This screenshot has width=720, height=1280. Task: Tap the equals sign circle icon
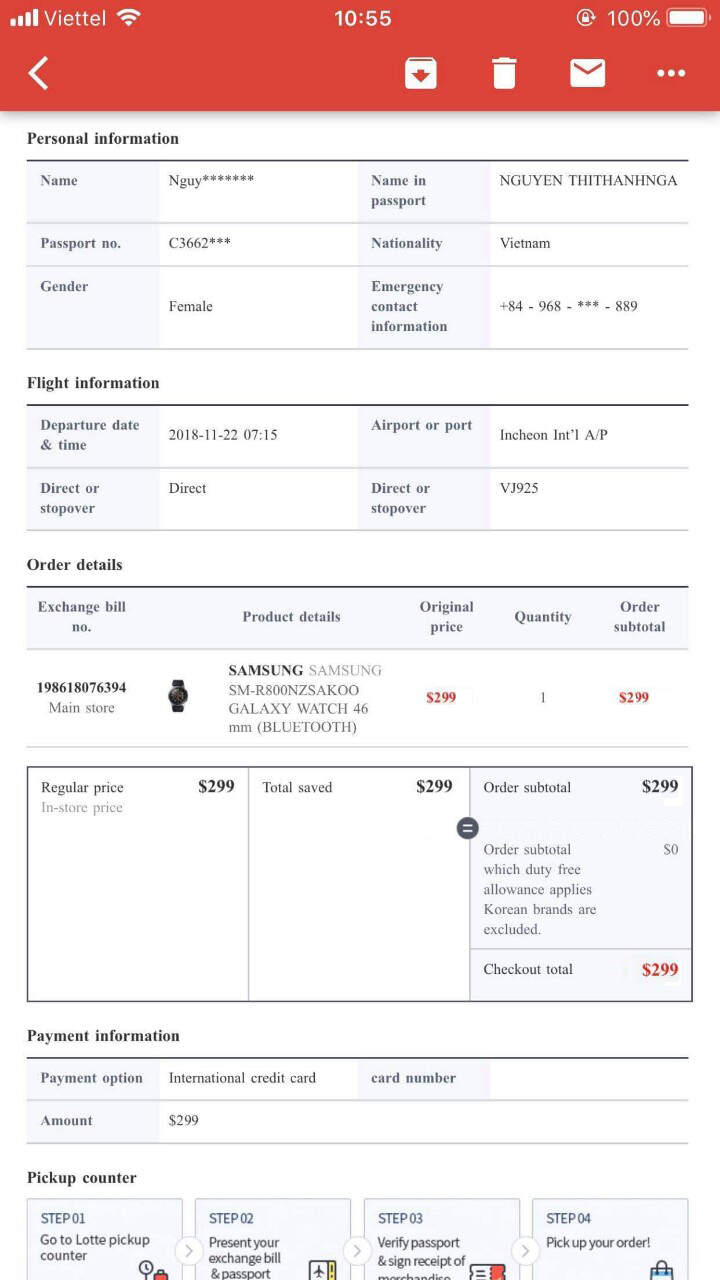tap(467, 828)
